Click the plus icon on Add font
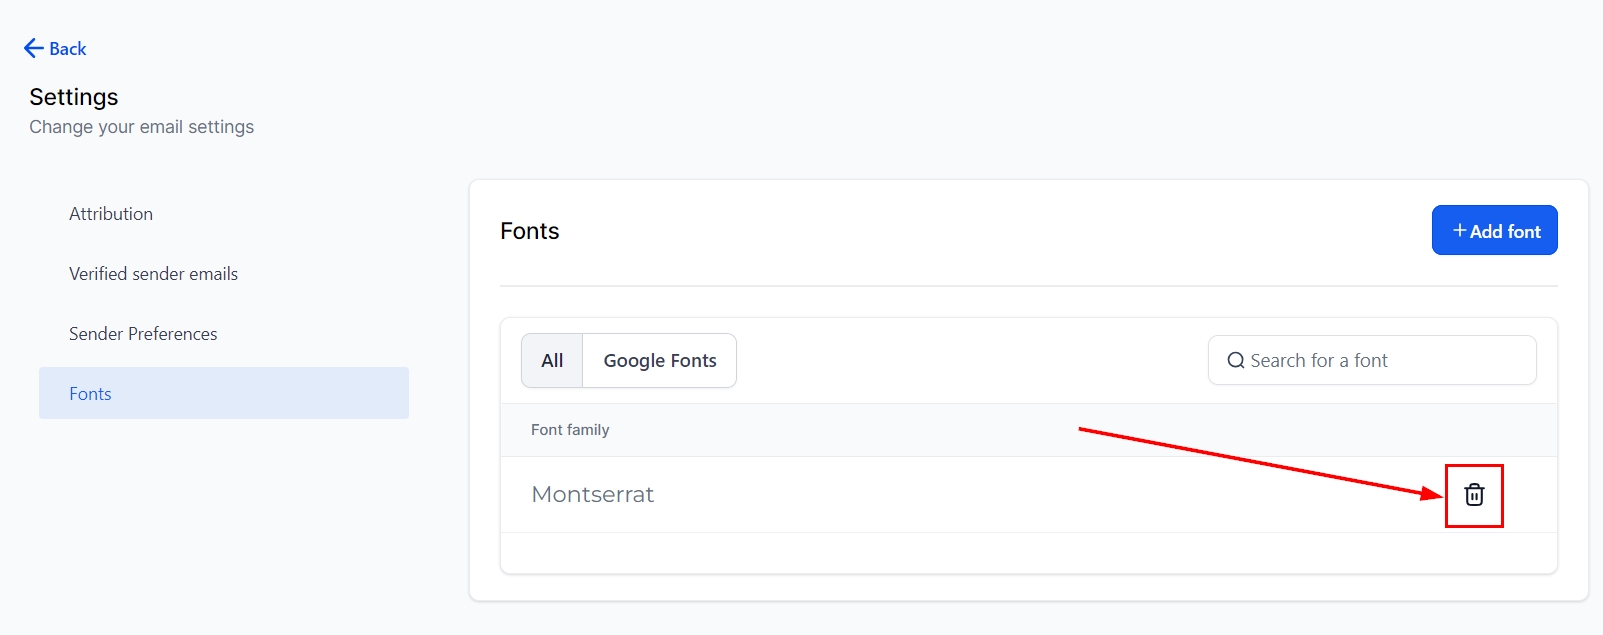Viewport: 1603px width, 635px height. (1459, 231)
